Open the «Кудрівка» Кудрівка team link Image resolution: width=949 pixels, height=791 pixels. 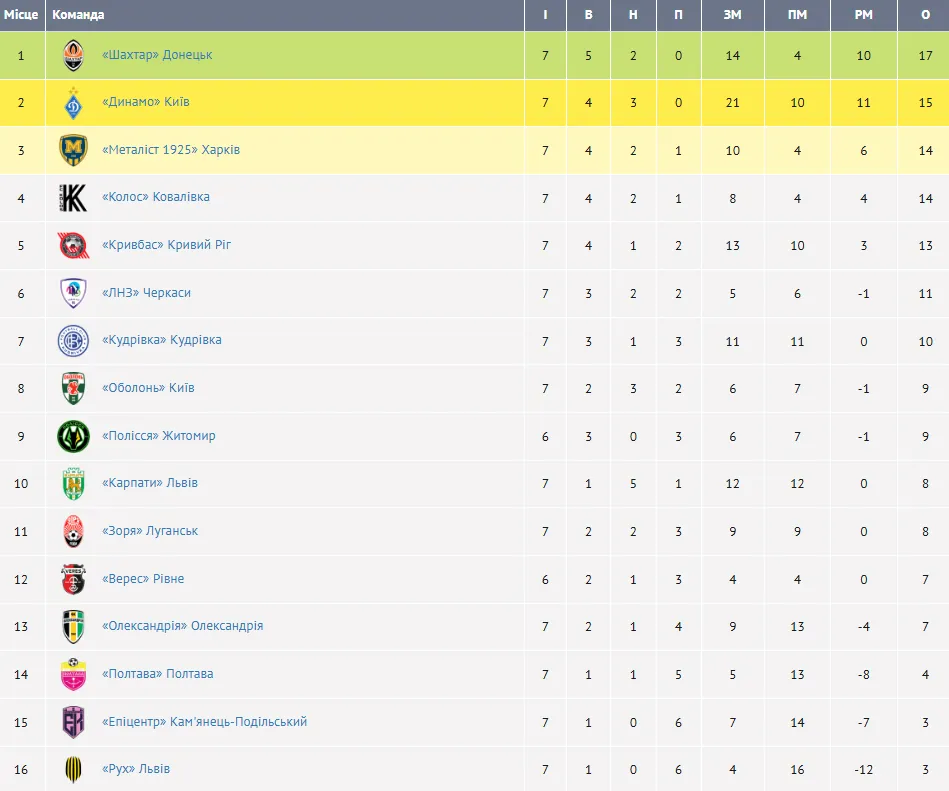tap(162, 340)
